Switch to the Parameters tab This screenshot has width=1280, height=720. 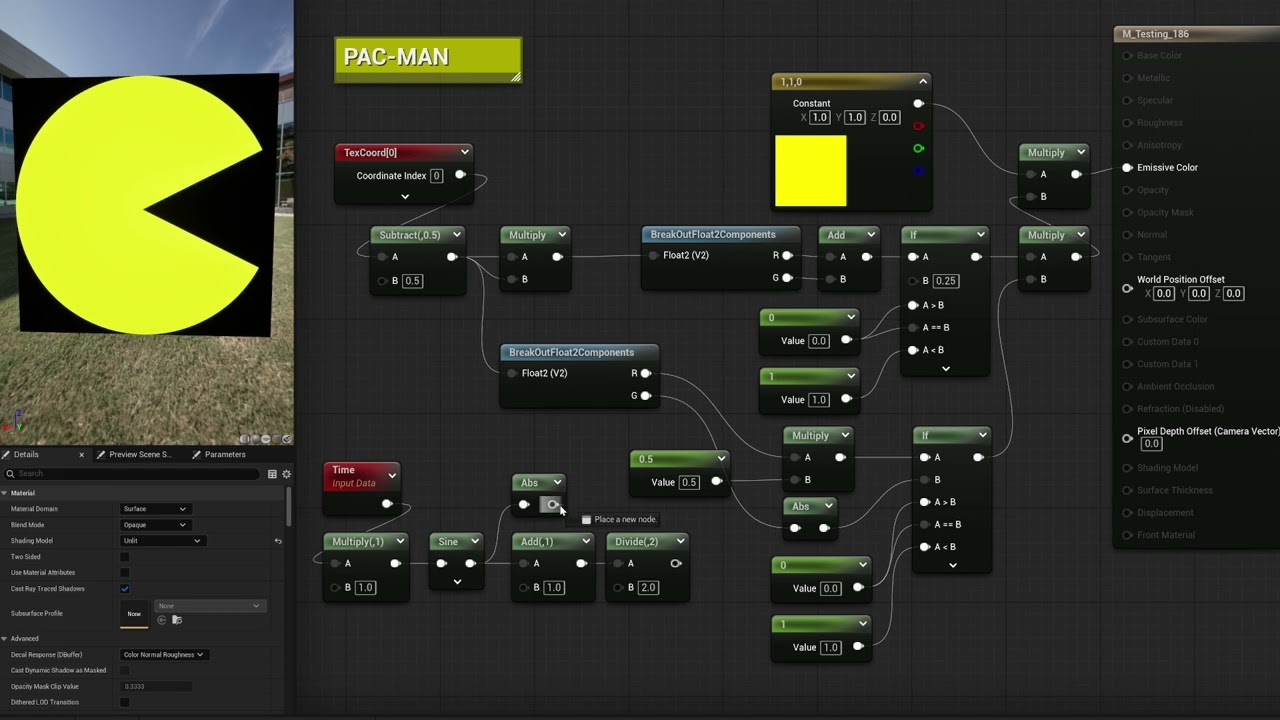coord(224,454)
